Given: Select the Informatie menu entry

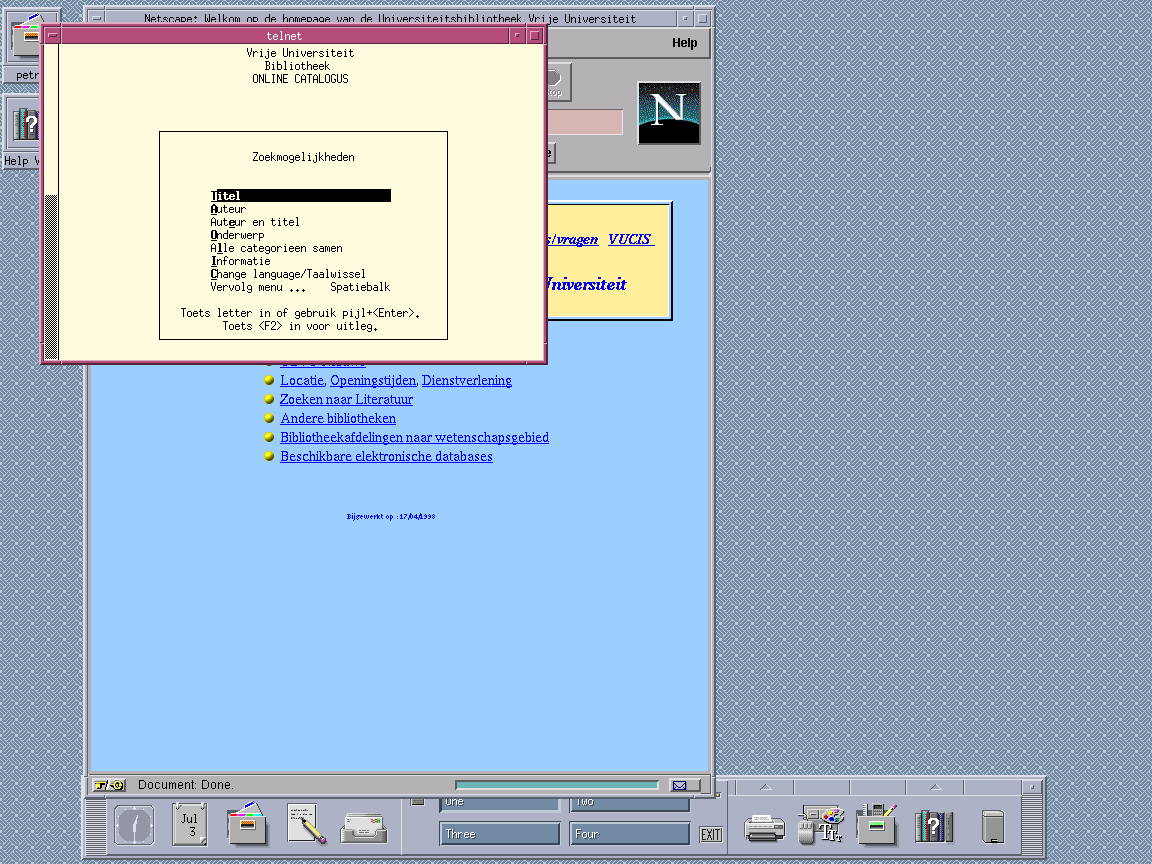Looking at the screenshot, I should coord(240,261).
